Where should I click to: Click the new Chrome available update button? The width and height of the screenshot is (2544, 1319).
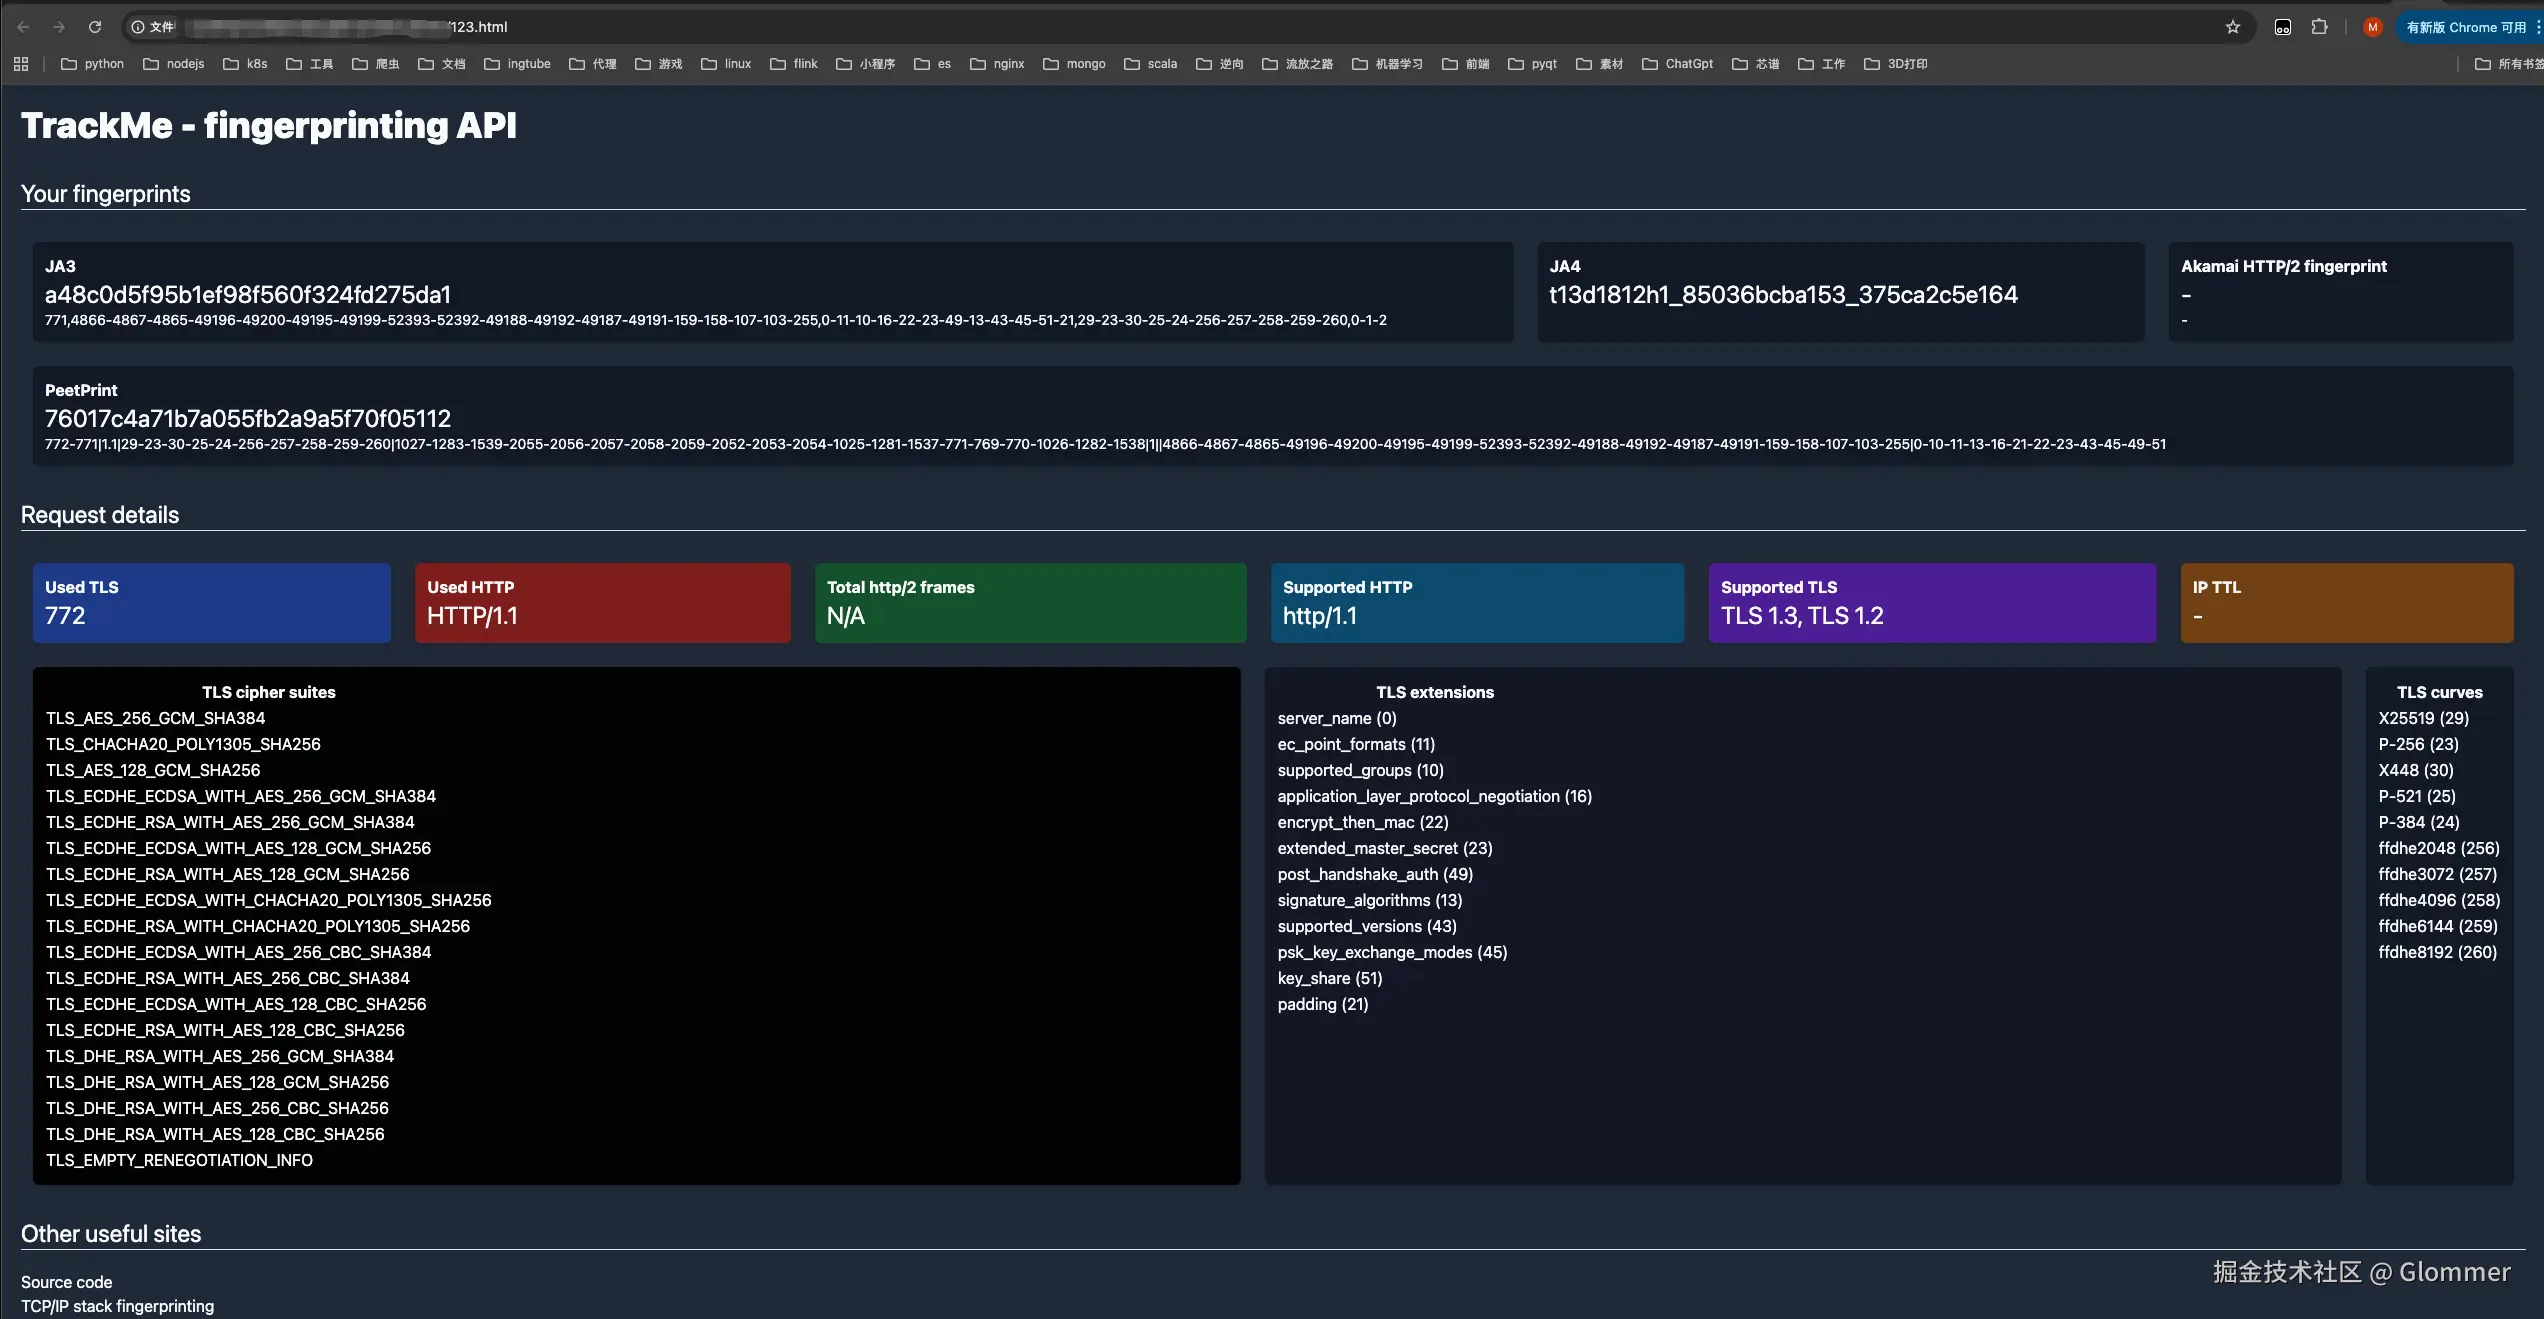click(2465, 27)
